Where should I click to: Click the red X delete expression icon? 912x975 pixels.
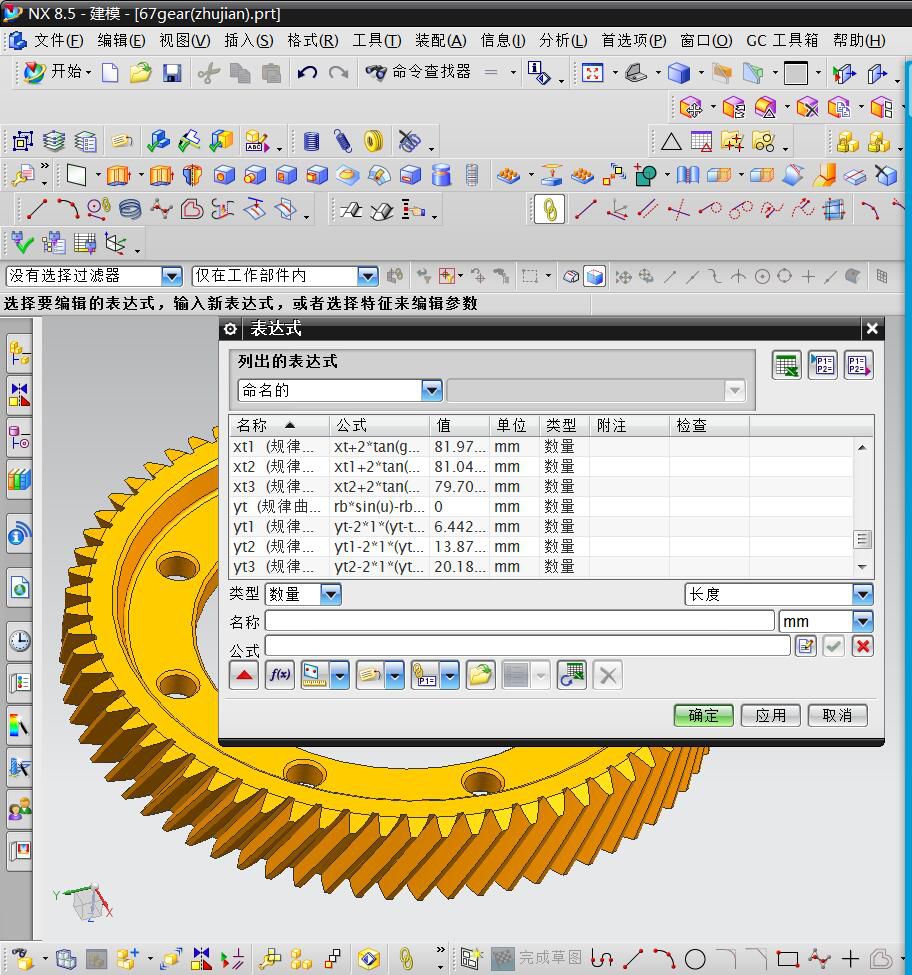(863, 646)
